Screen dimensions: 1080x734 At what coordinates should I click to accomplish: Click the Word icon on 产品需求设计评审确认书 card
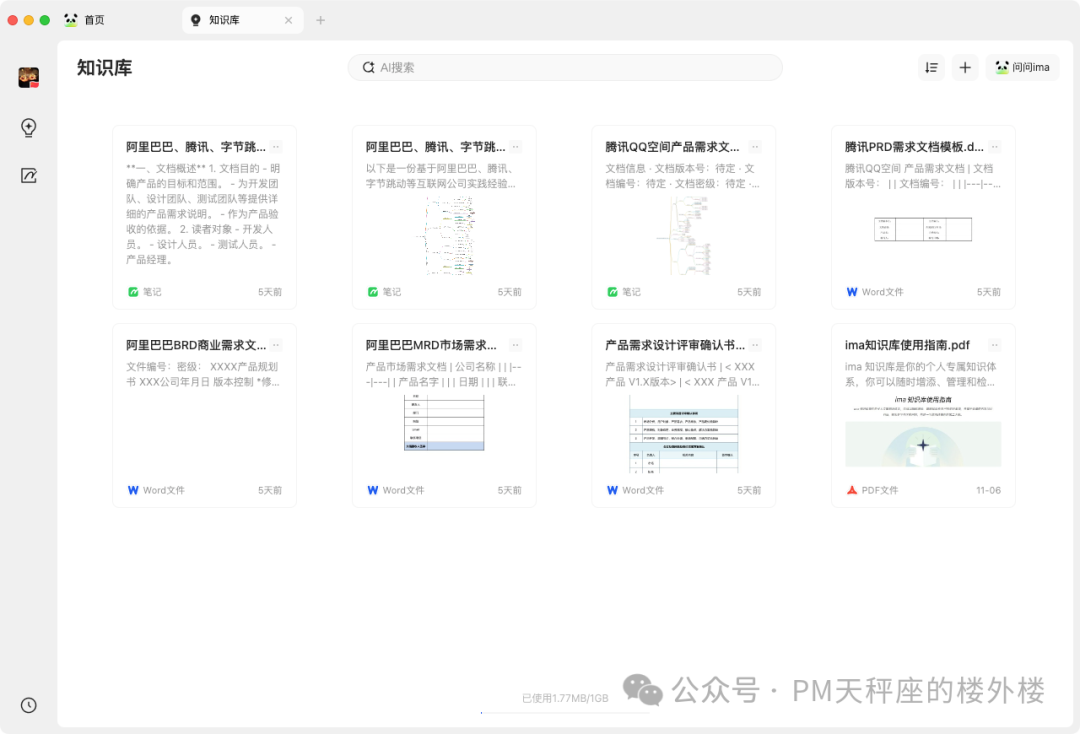coord(612,490)
